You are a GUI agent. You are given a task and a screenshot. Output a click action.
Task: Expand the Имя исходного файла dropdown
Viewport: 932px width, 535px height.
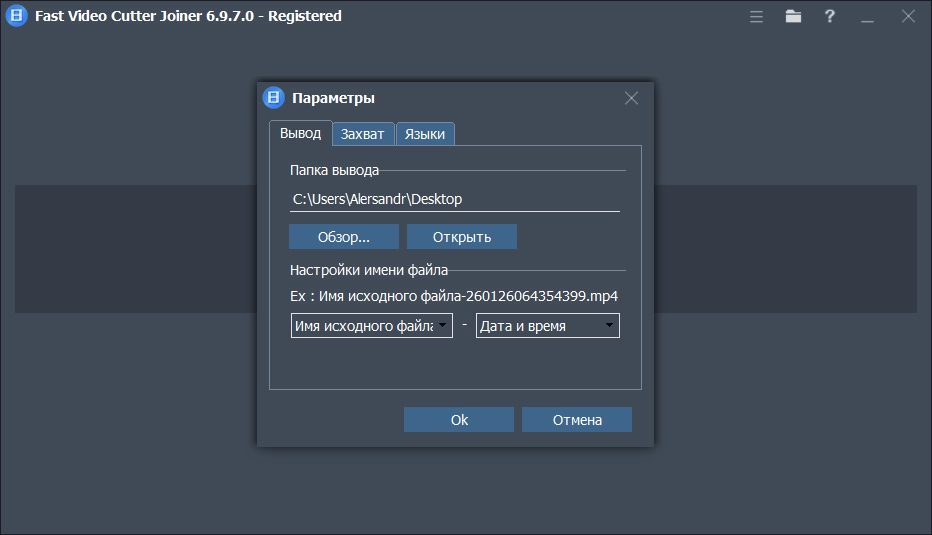point(441,326)
